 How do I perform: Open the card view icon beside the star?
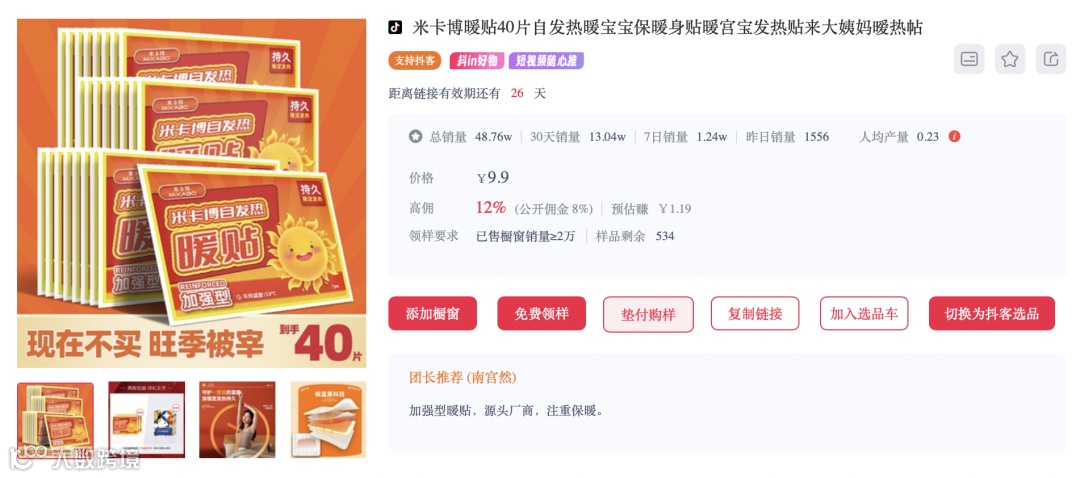pyautogui.click(x=969, y=59)
